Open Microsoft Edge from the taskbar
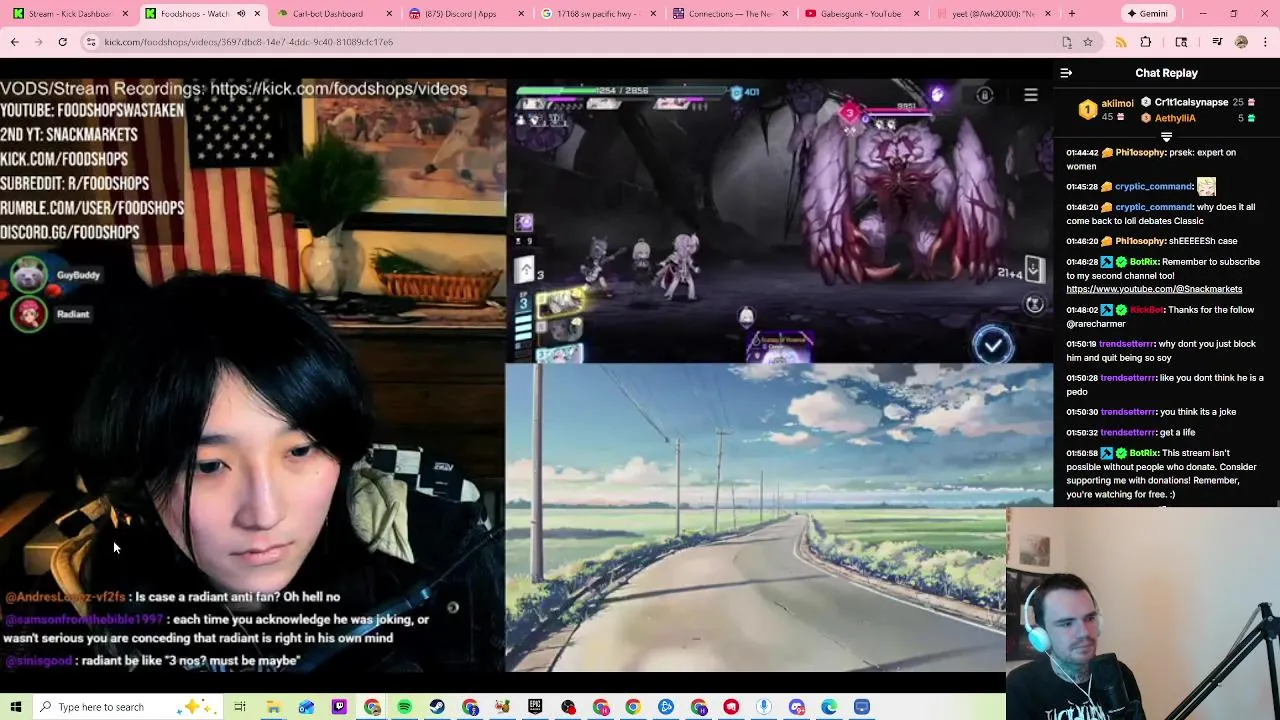The width and height of the screenshot is (1280, 720). pos(829,707)
